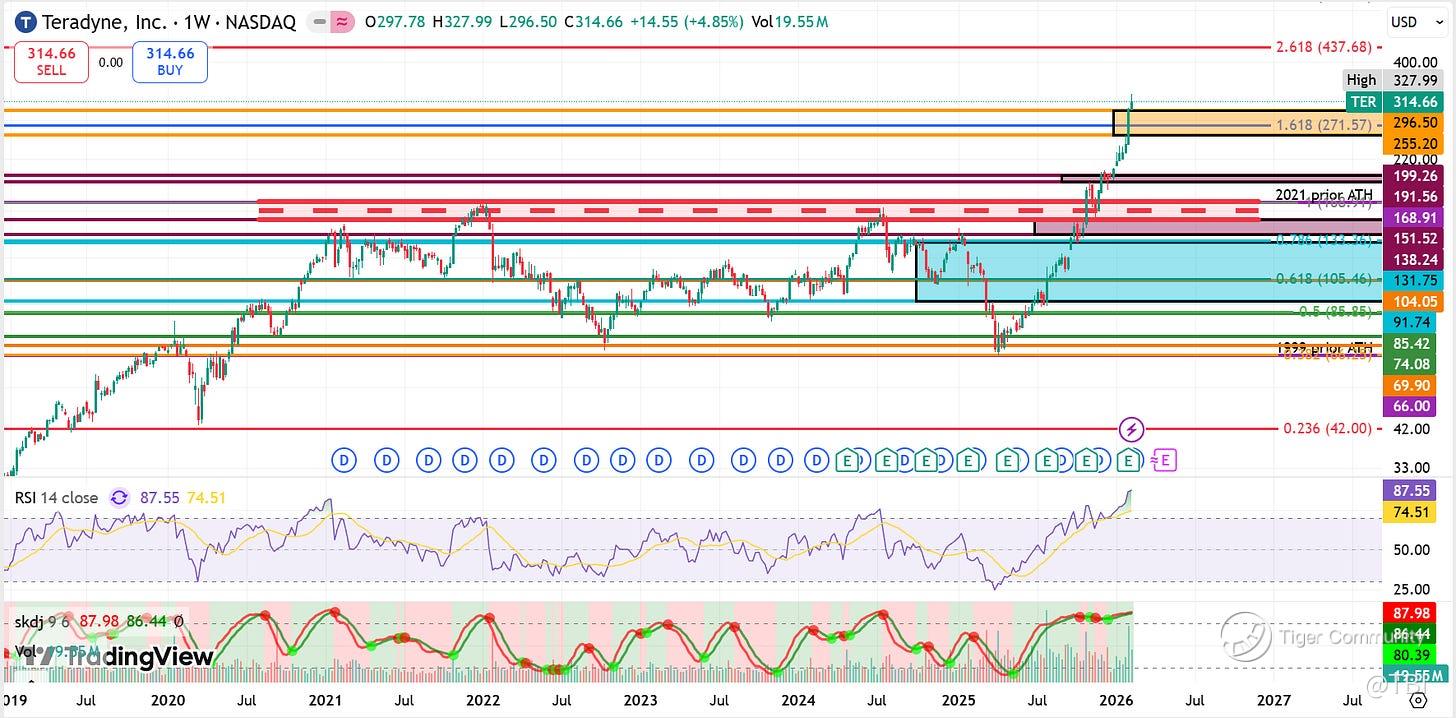Click the purple 66.00 price axis label
The image size is (1456, 718).
[x=1412, y=406]
